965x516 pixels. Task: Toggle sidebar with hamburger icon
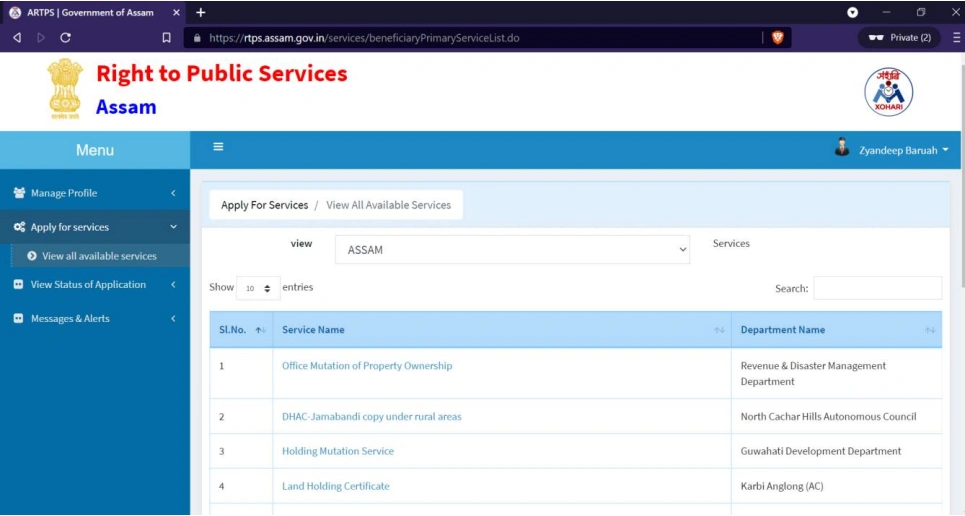218,147
